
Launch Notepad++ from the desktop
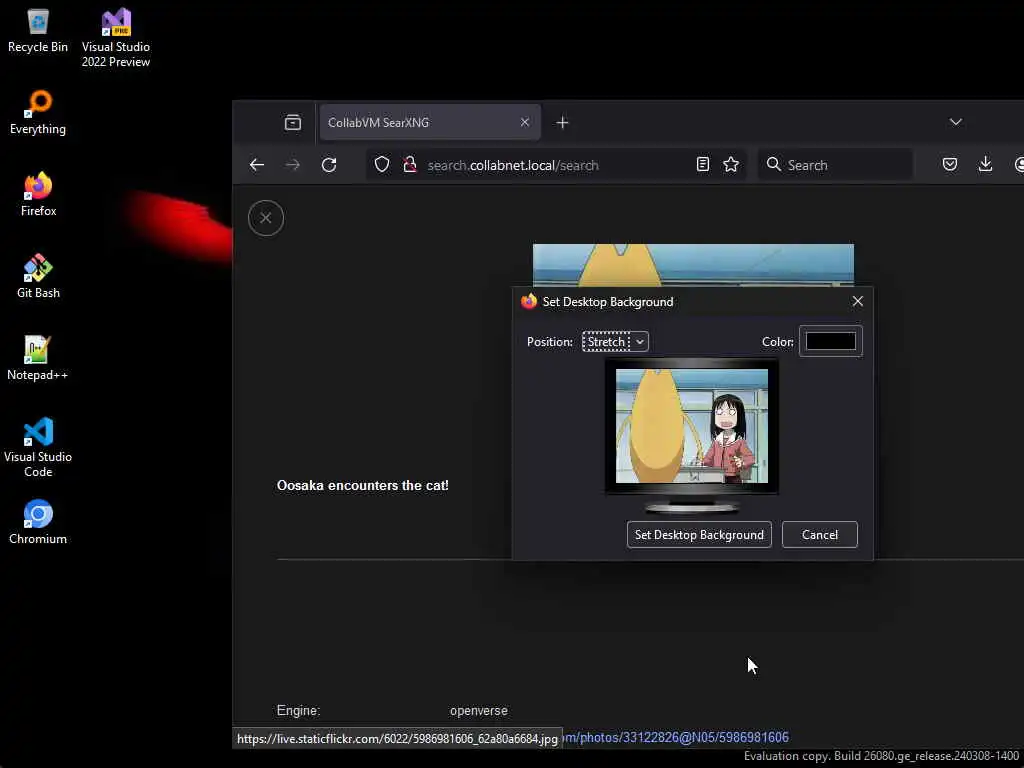pyautogui.click(x=38, y=358)
